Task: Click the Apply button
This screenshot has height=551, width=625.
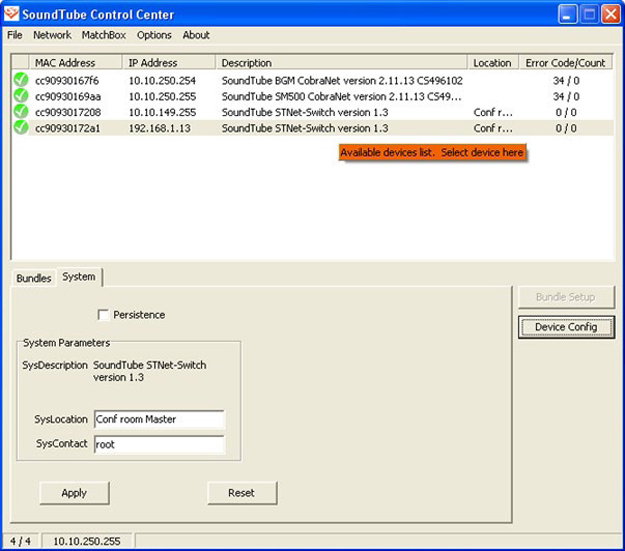Action: [x=74, y=493]
